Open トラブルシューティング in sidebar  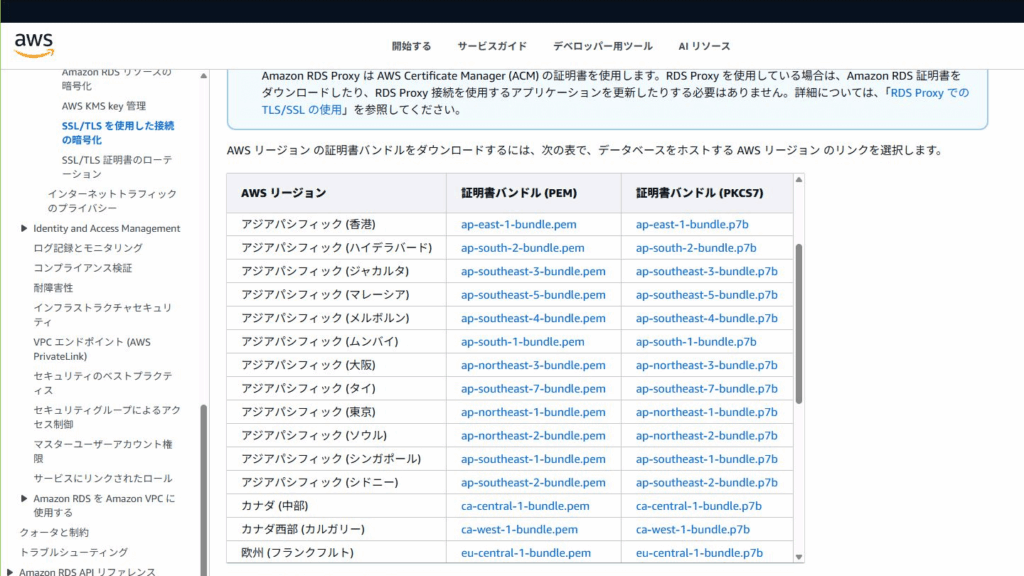coord(74,552)
